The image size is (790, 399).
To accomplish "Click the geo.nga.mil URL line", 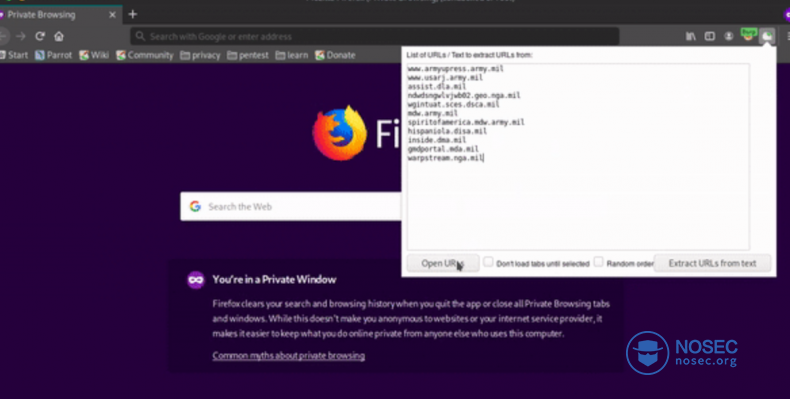I will point(464,96).
